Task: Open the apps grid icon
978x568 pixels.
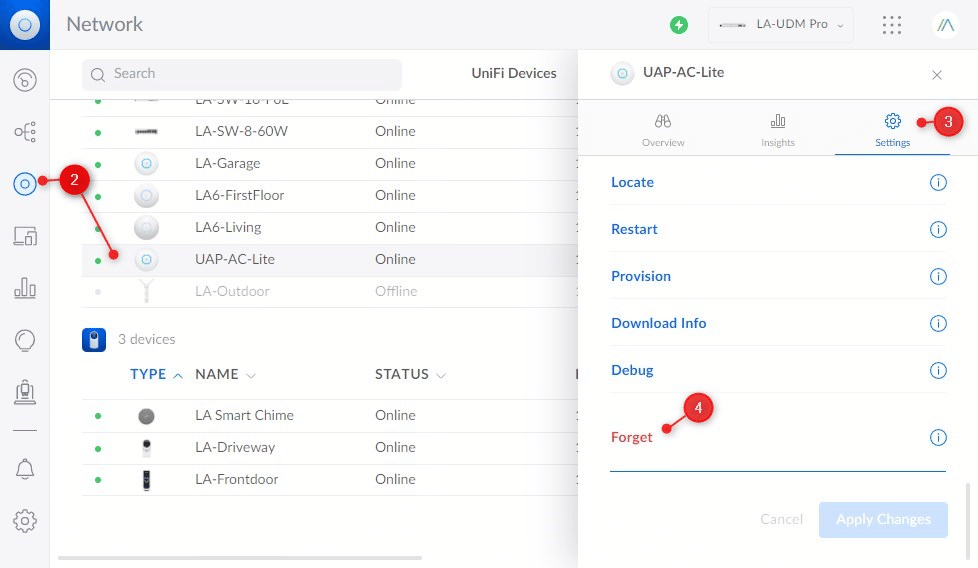Action: pos(892,25)
